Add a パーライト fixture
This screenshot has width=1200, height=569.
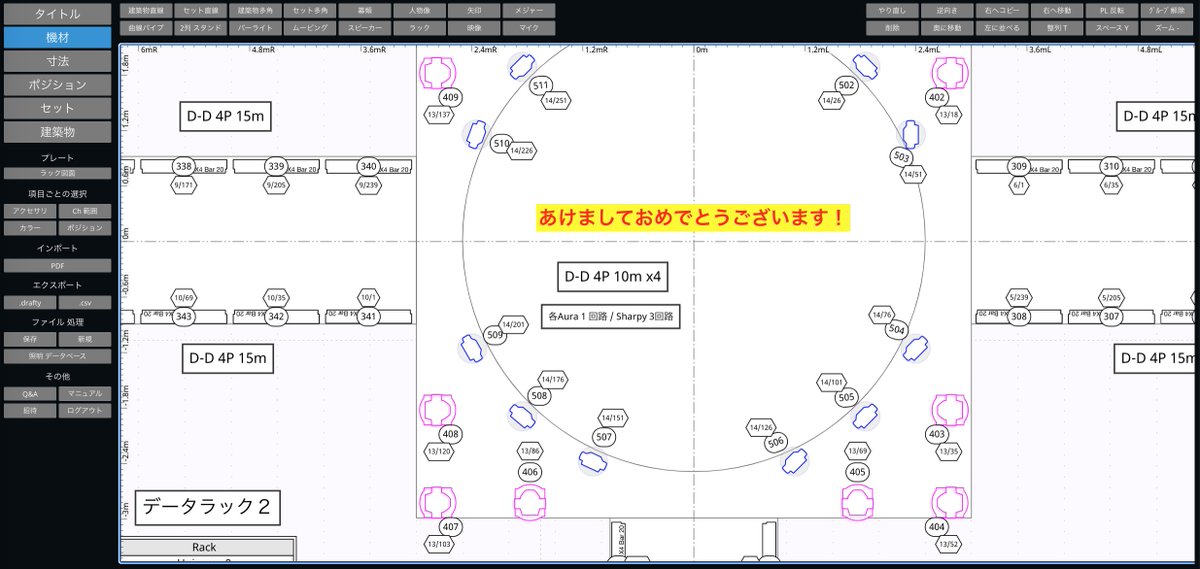[x=255, y=28]
